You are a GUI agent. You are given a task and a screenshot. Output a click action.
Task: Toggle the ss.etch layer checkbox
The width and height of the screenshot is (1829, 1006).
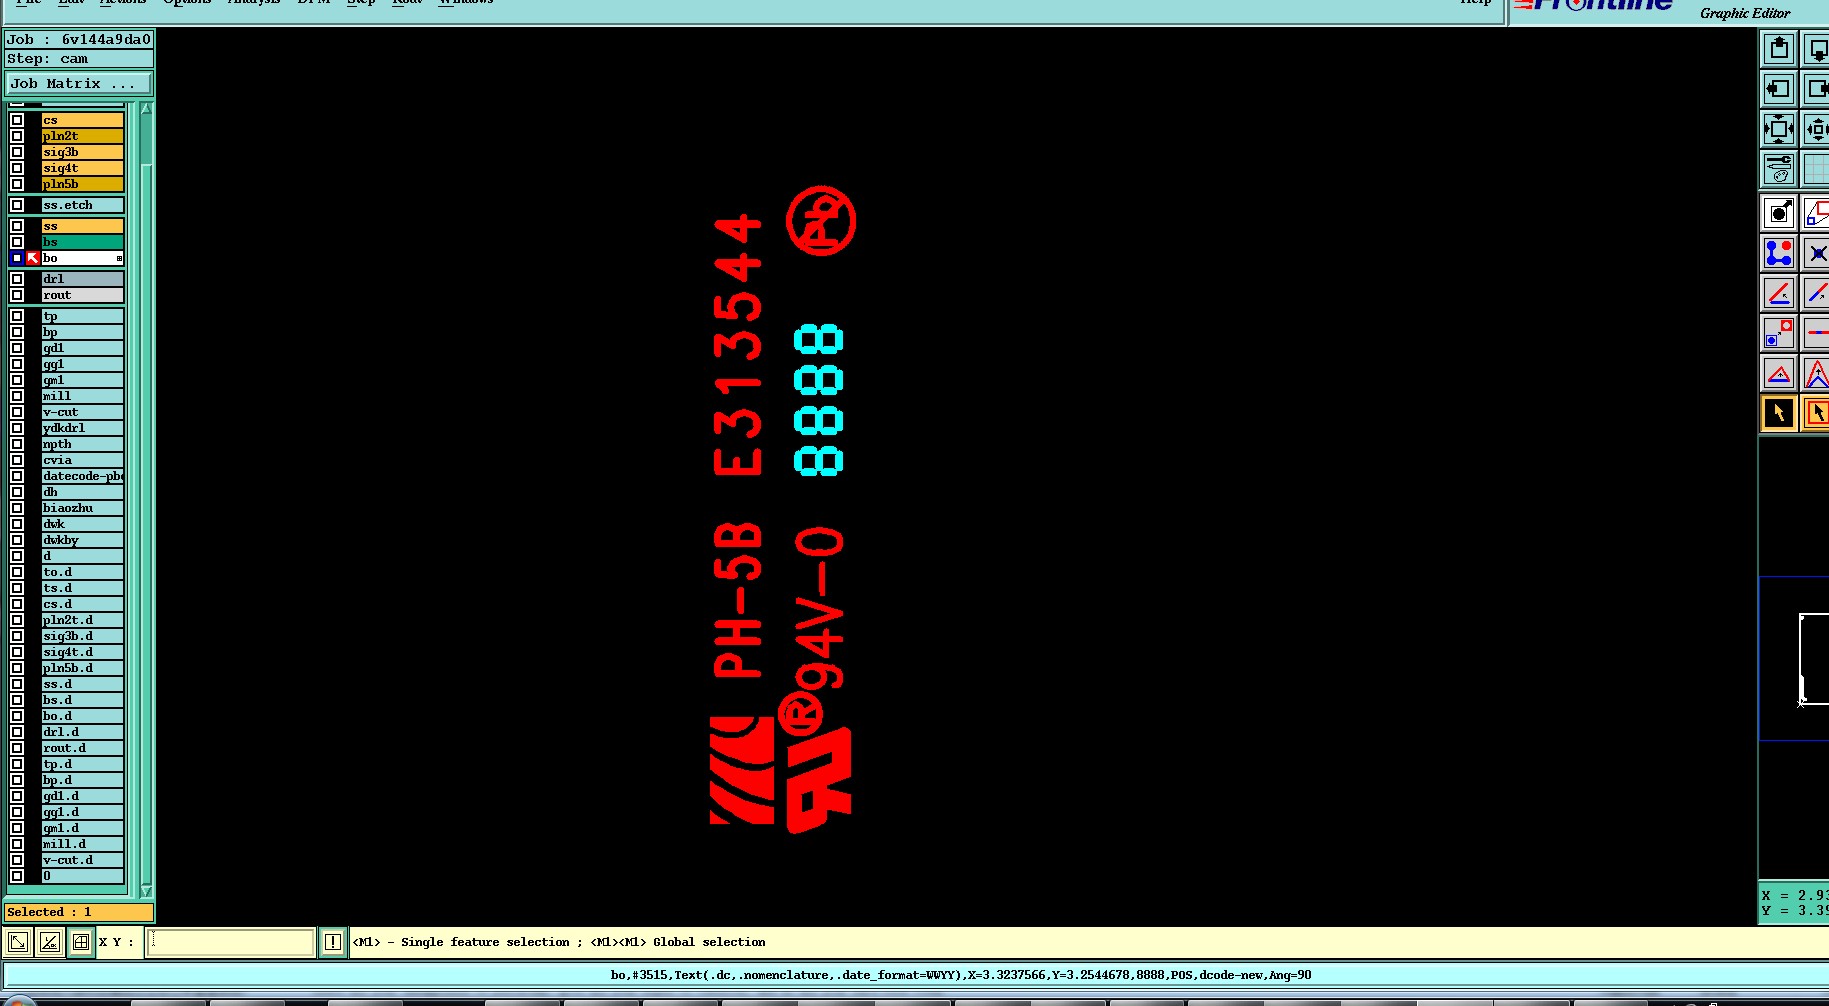click(x=17, y=205)
